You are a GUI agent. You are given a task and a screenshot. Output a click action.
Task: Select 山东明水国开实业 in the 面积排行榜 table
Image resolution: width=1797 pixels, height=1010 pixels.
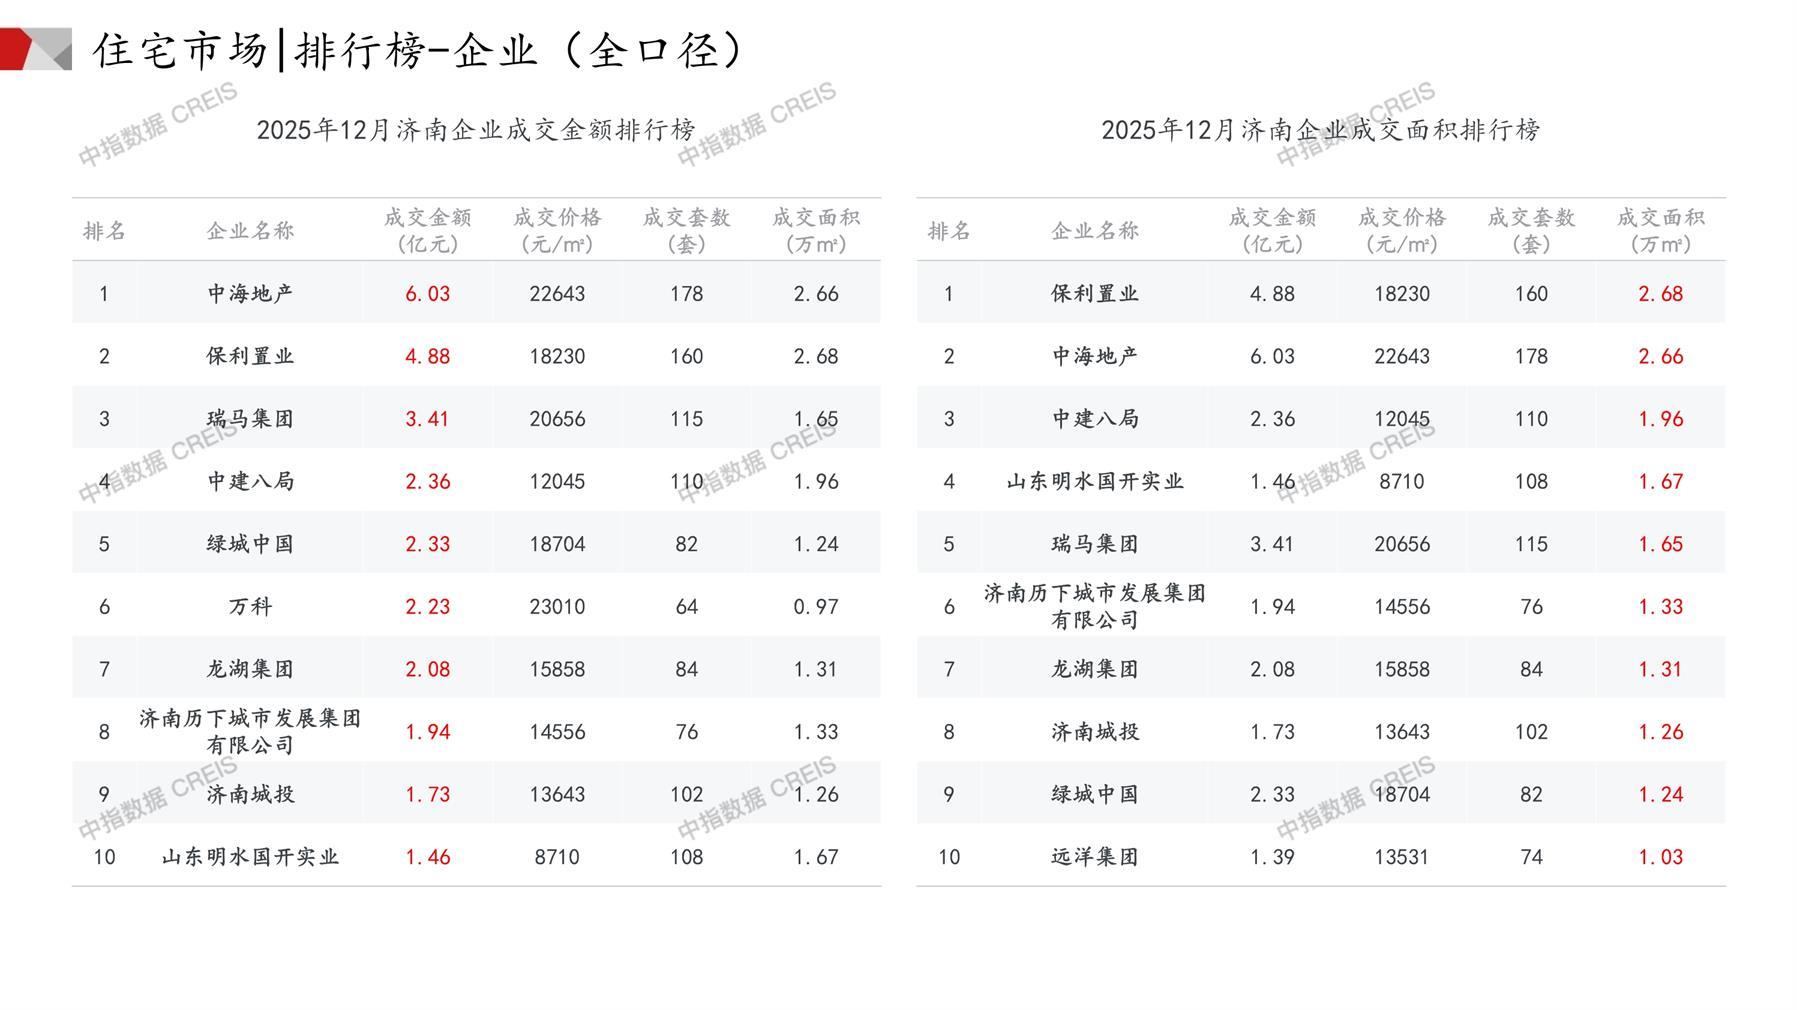[x=1095, y=481]
